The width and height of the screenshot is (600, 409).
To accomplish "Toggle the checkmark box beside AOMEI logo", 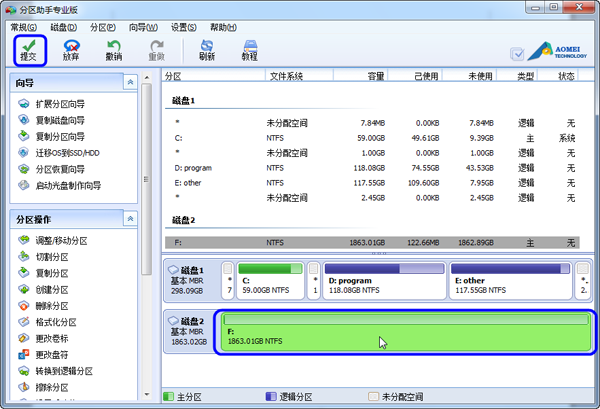I will pos(517,55).
